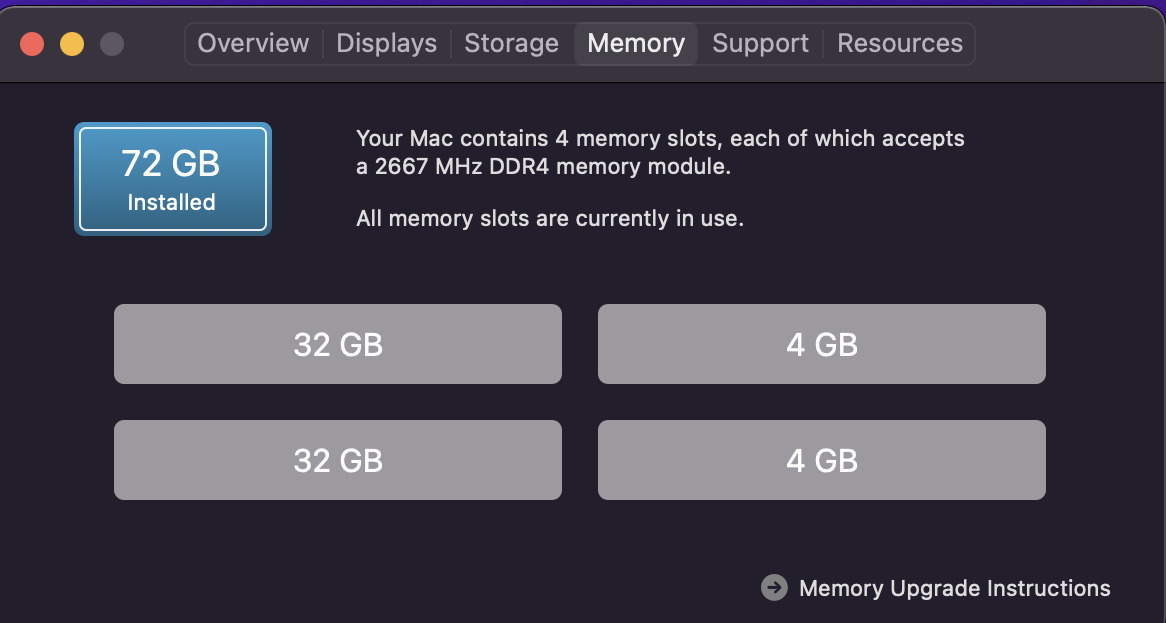Select the upper 4 GB memory slot
This screenshot has height=623, width=1166.
[x=821, y=344]
